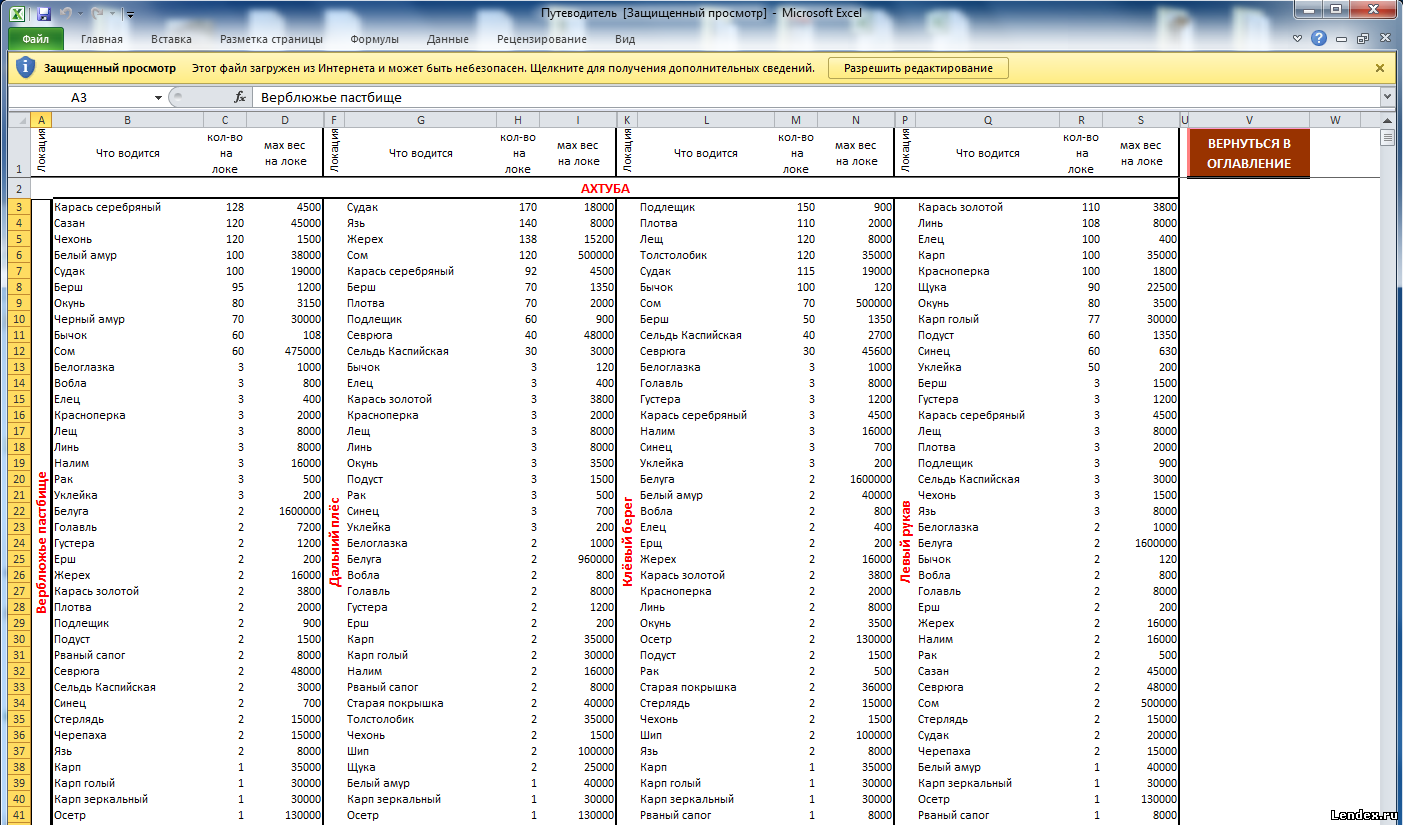Click the Защищенный просмотр warning text
Viewport: 1403px width, 825px height.
tap(110, 68)
